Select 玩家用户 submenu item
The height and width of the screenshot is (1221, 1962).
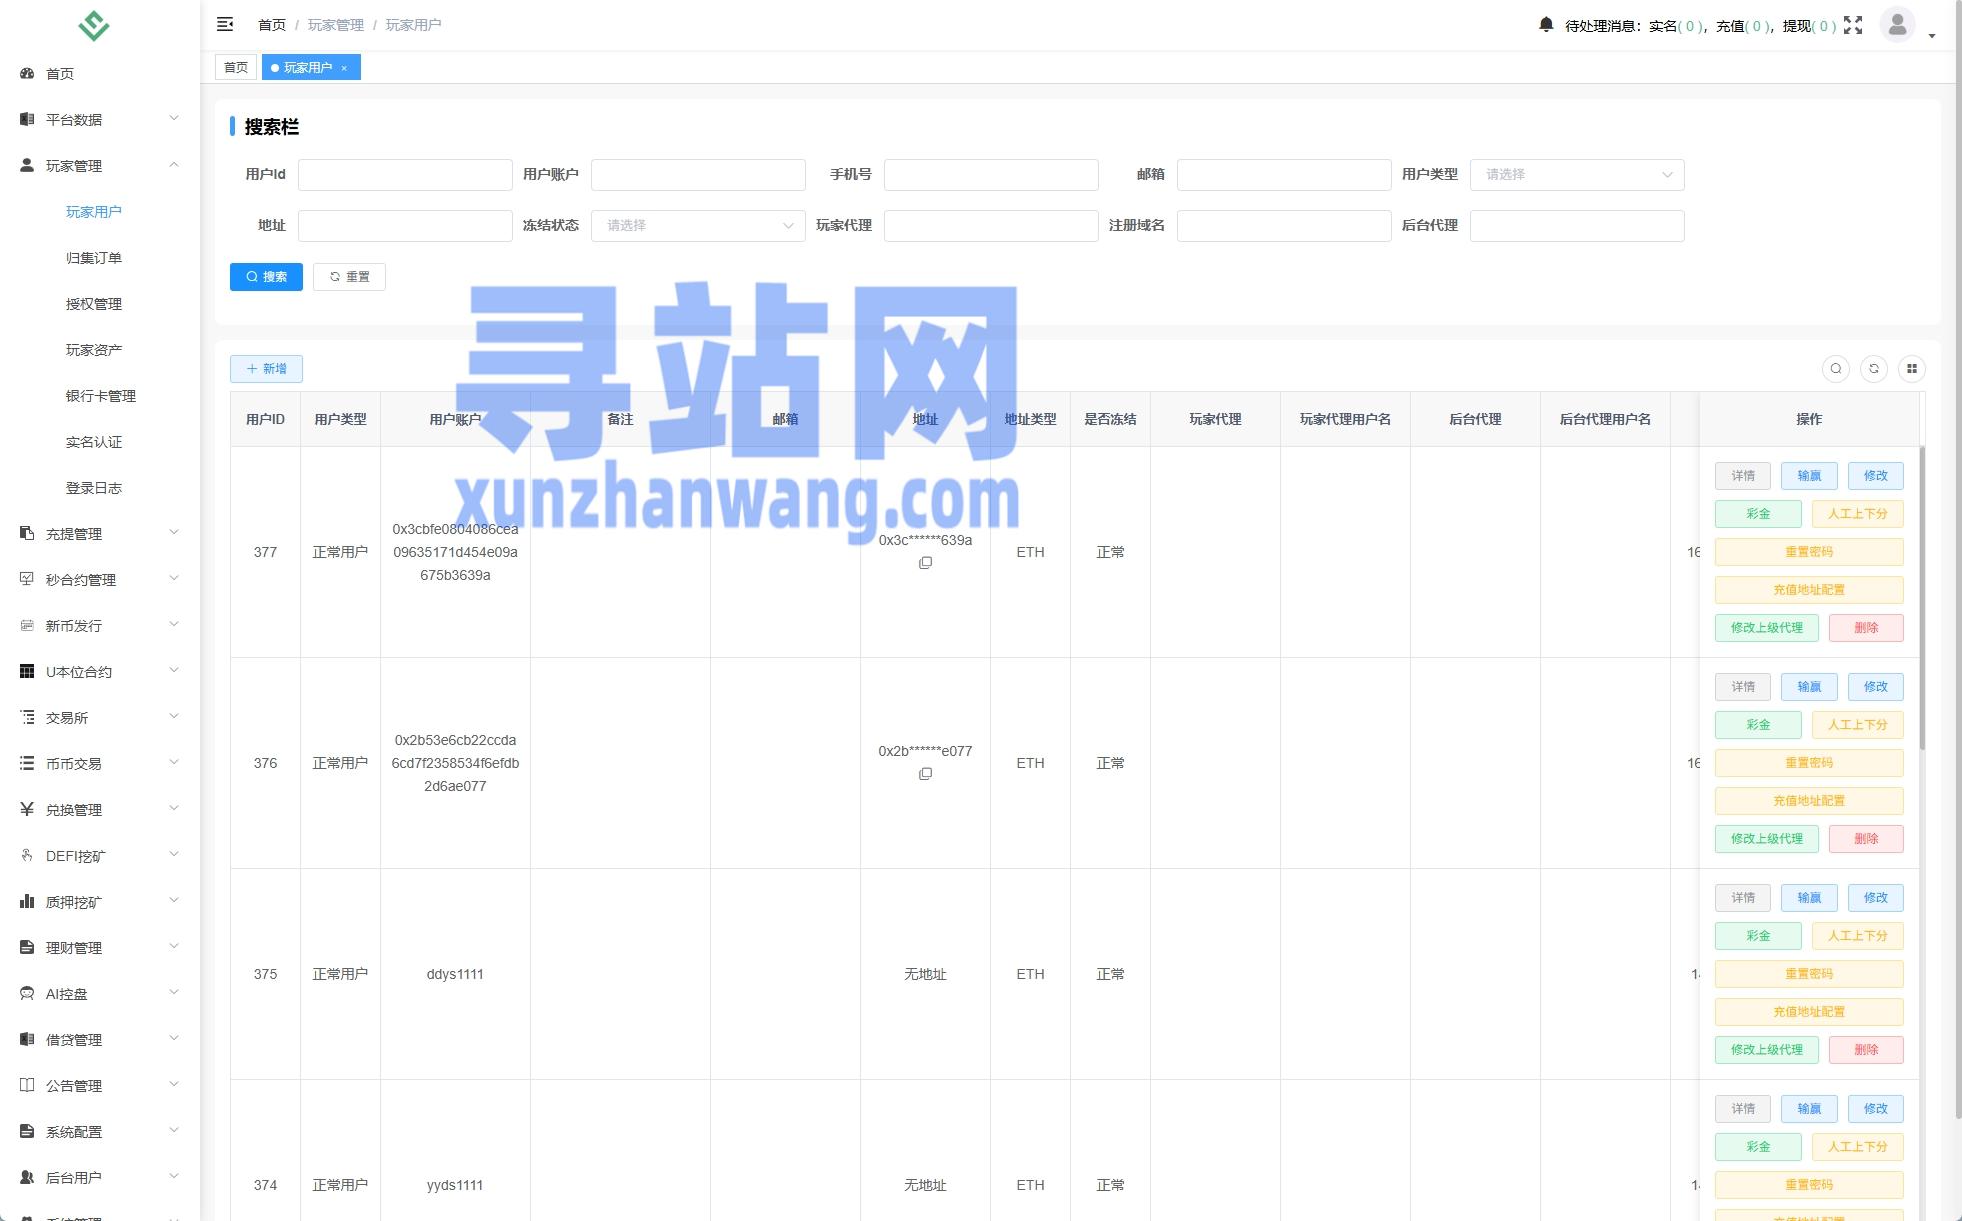(100, 212)
